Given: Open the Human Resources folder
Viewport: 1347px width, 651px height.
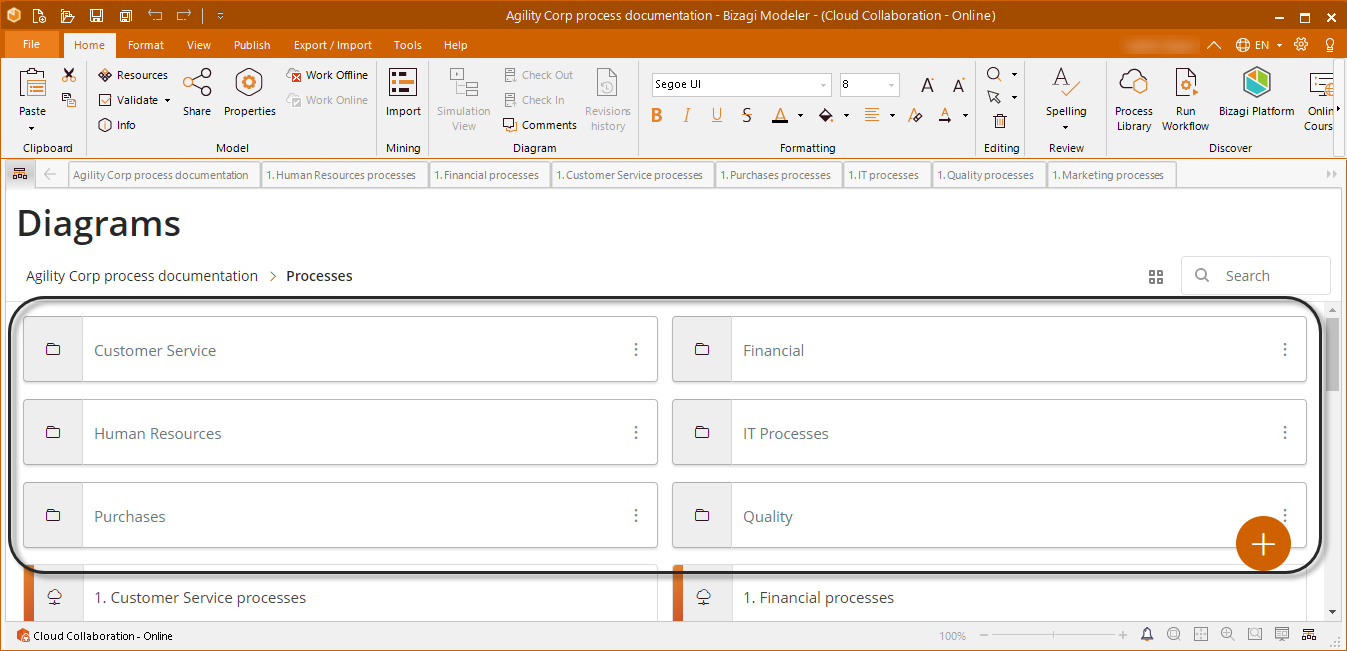Looking at the screenshot, I should tap(340, 432).
